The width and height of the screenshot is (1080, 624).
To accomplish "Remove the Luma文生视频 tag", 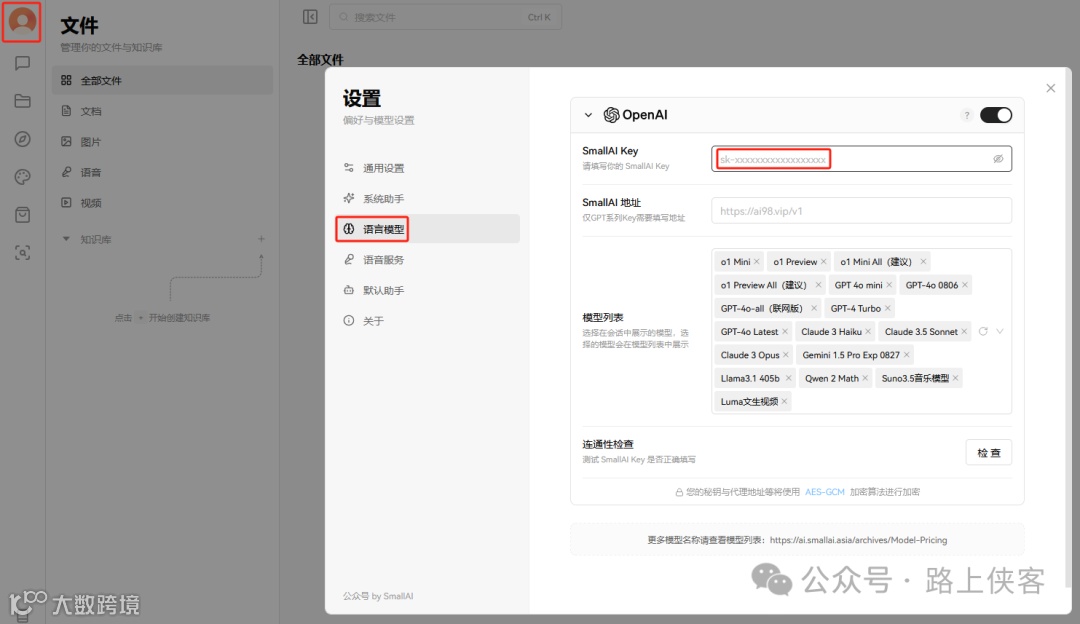I will click(x=784, y=402).
